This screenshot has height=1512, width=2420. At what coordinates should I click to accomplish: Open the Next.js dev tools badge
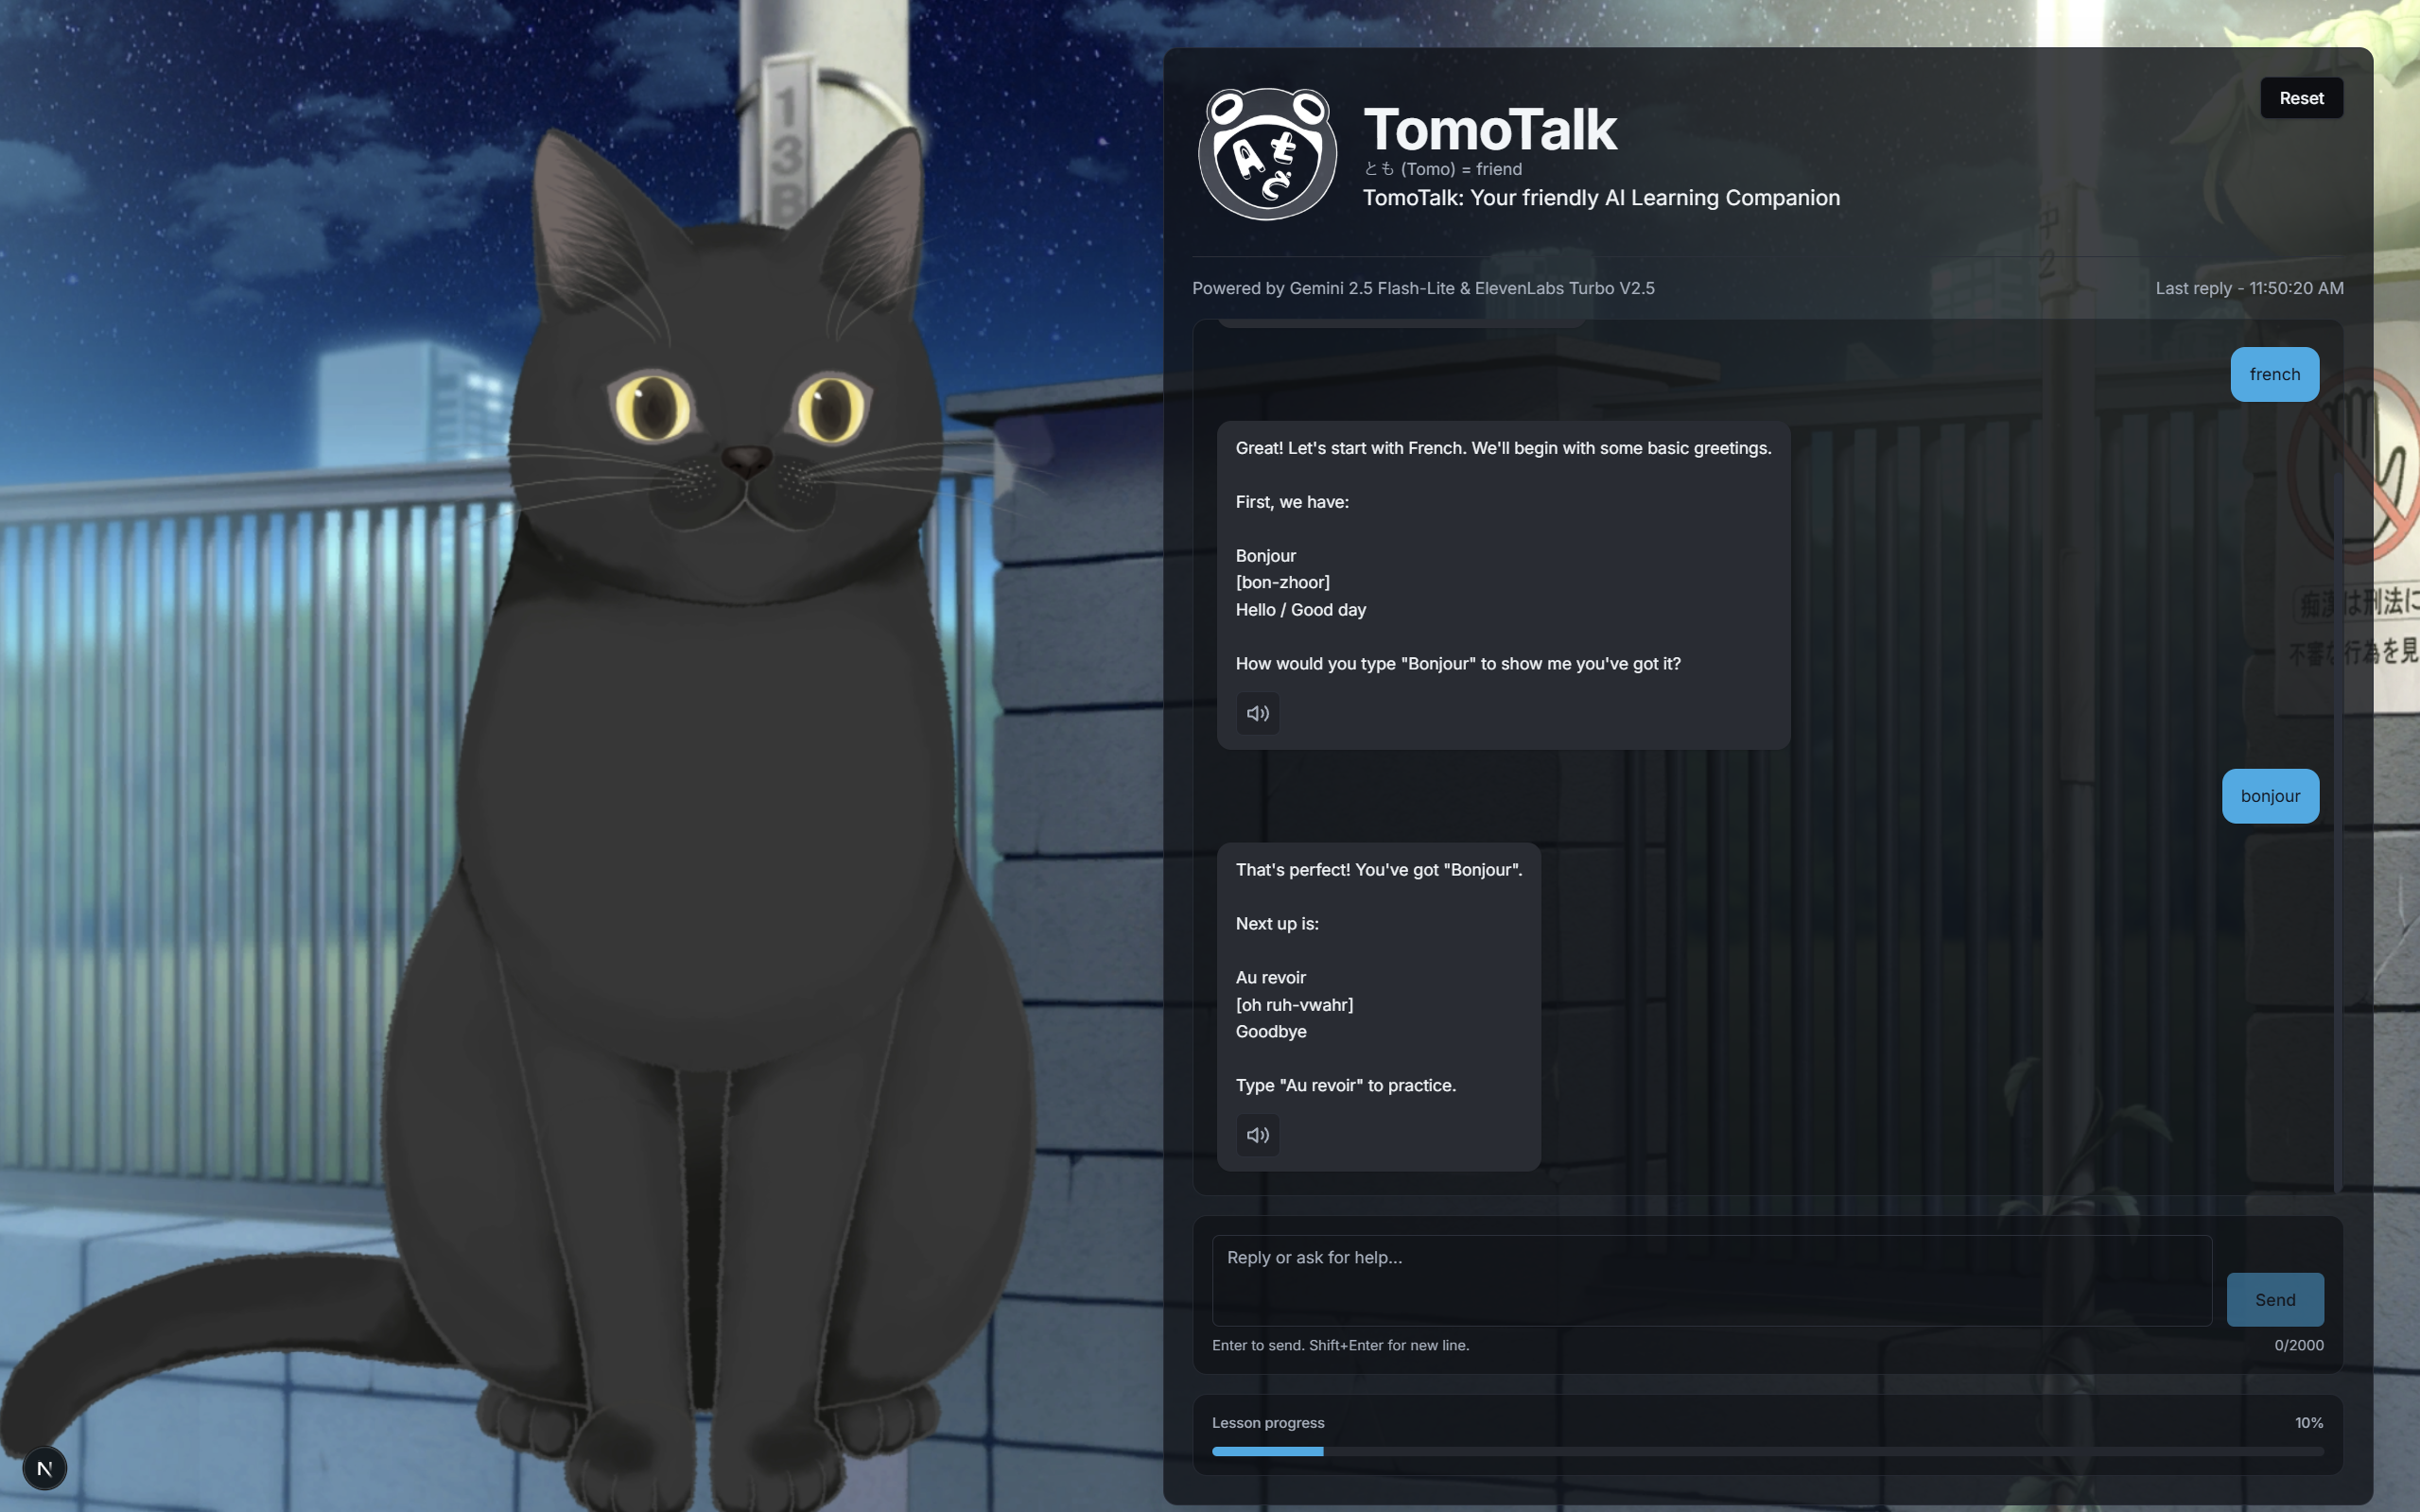click(44, 1468)
